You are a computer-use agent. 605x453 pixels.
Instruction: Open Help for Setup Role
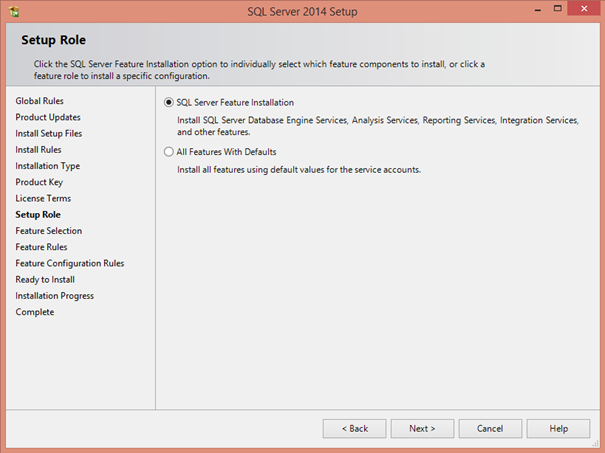[558, 429]
